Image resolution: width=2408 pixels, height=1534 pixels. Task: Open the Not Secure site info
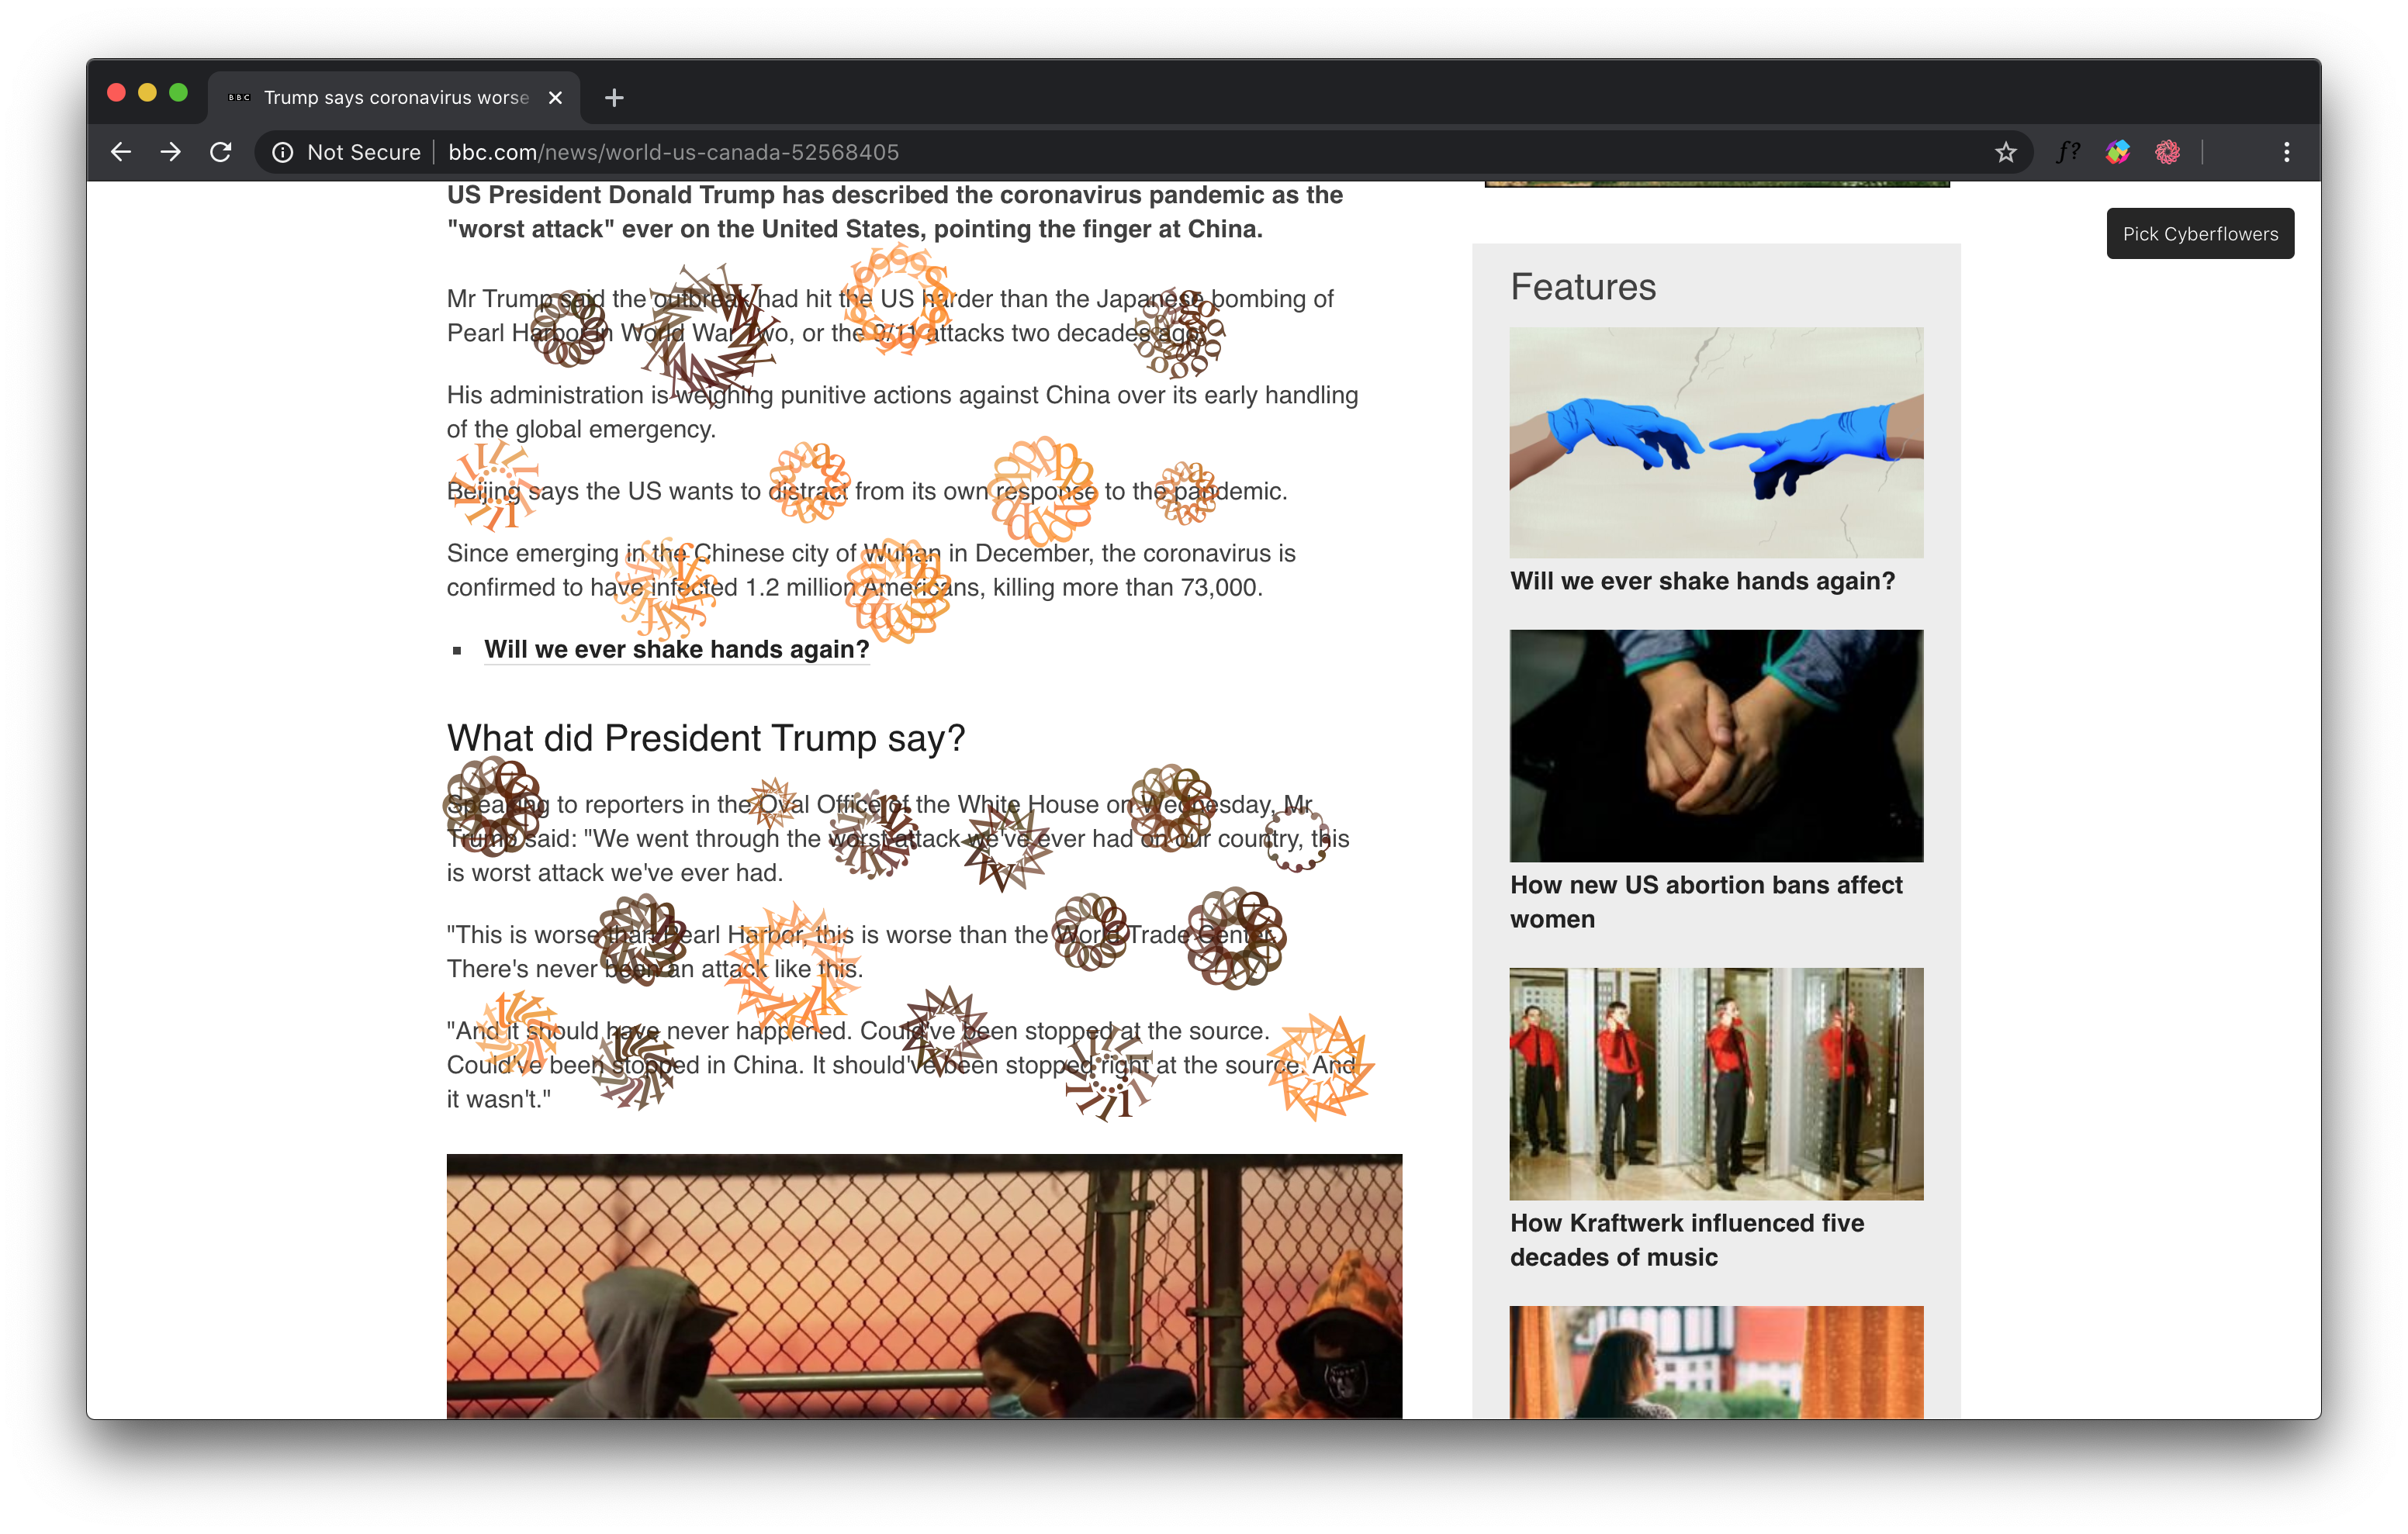coord(347,152)
